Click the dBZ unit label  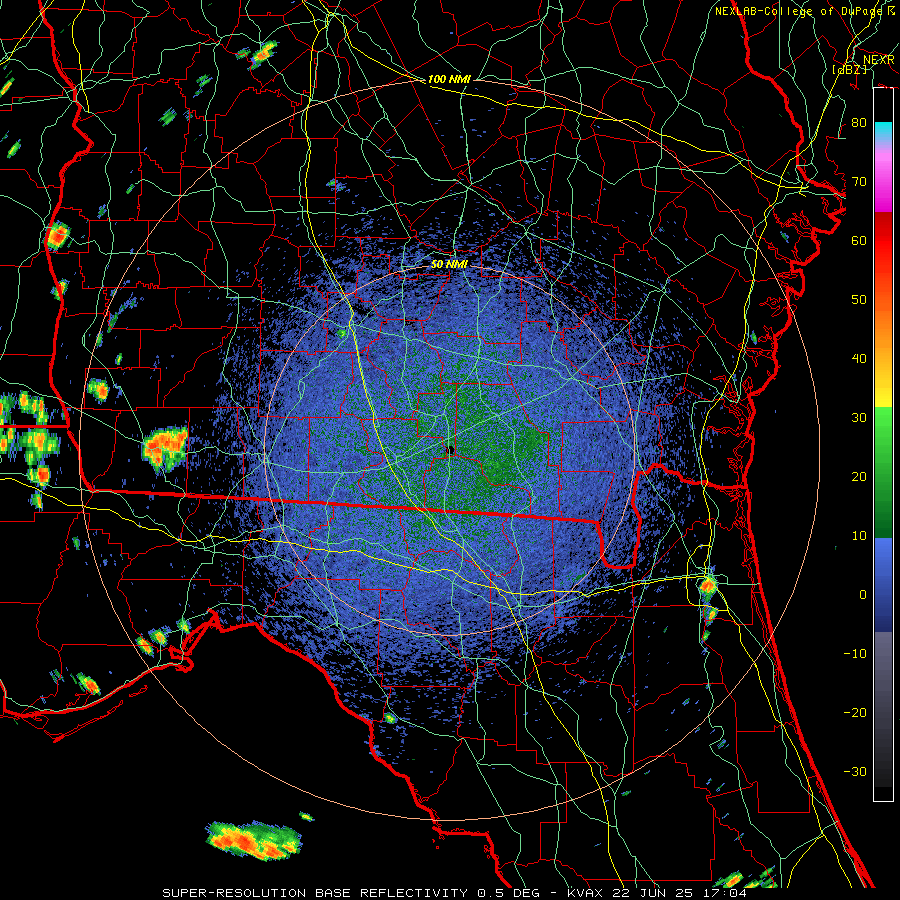(x=849, y=70)
